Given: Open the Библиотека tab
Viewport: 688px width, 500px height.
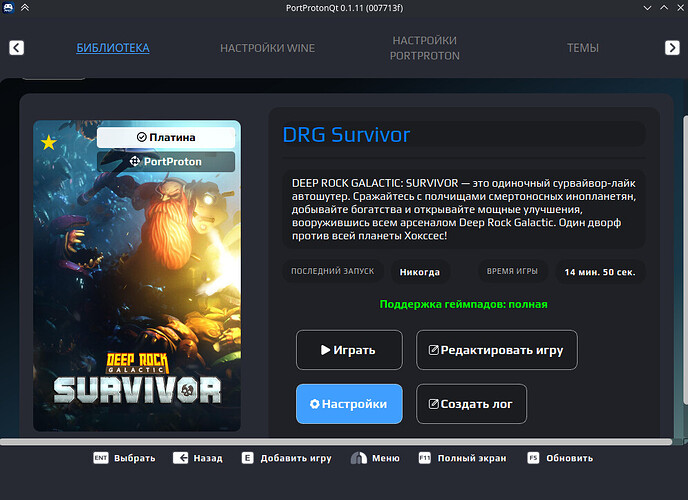Looking at the screenshot, I should point(113,48).
